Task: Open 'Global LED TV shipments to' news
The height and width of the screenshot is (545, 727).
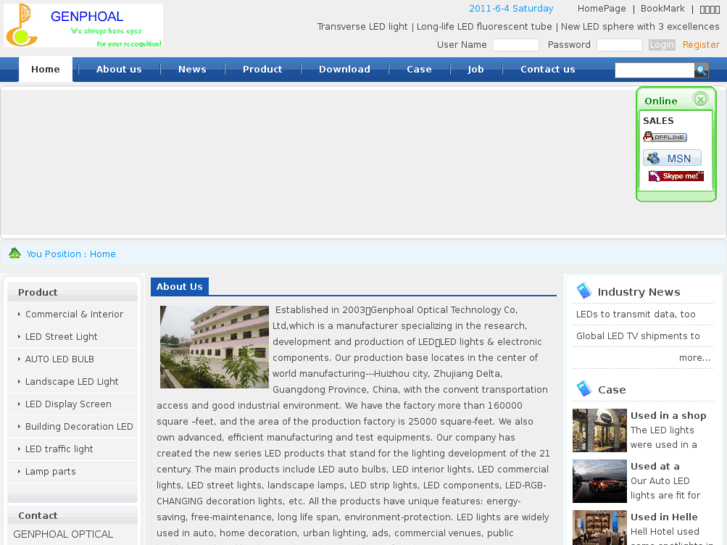Action: point(638,336)
